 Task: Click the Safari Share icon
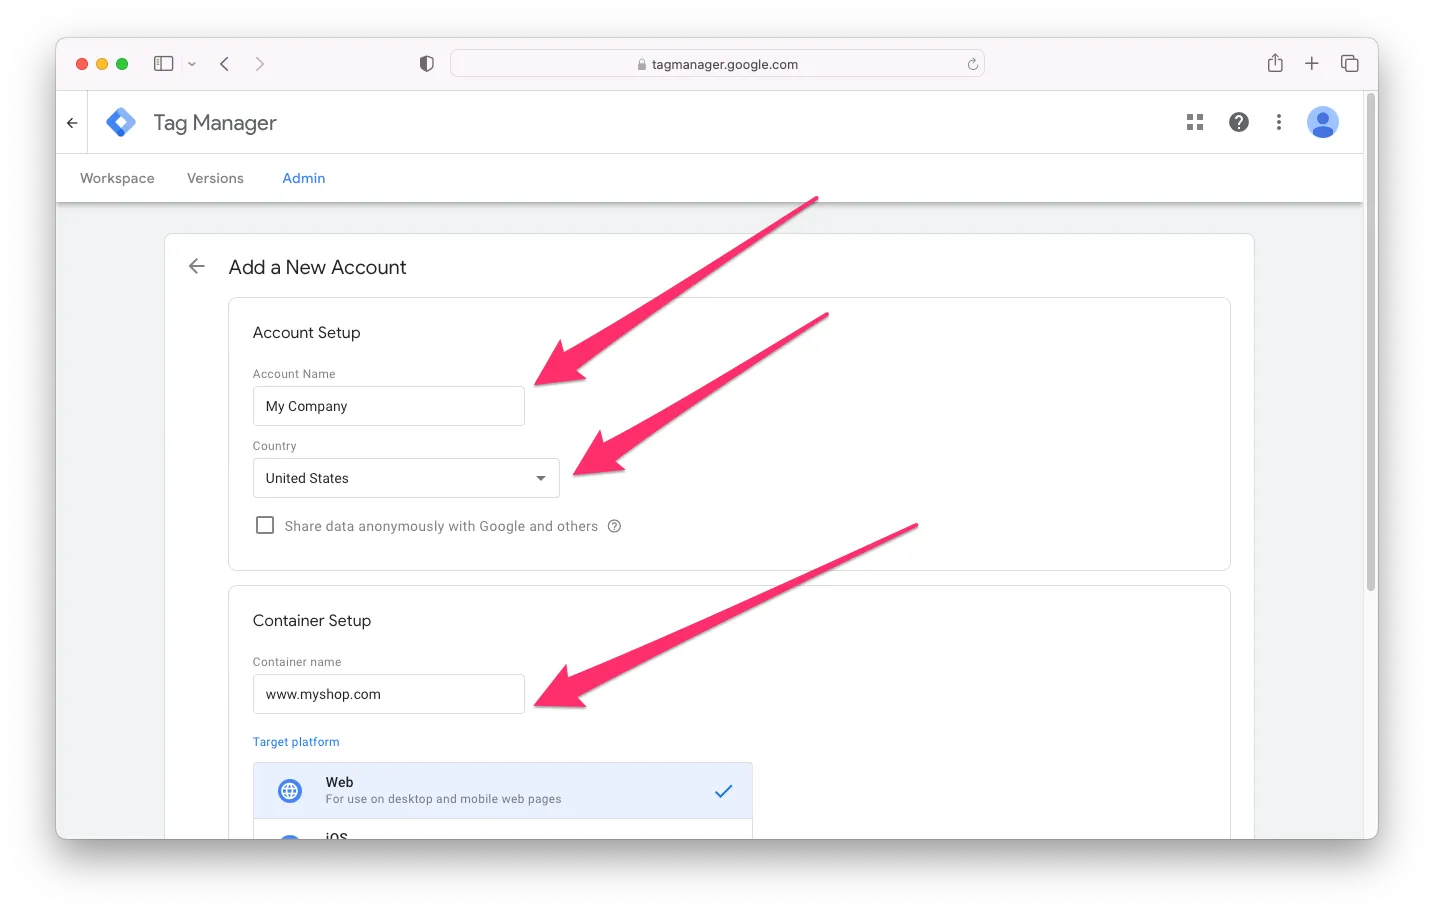point(1275,64)
